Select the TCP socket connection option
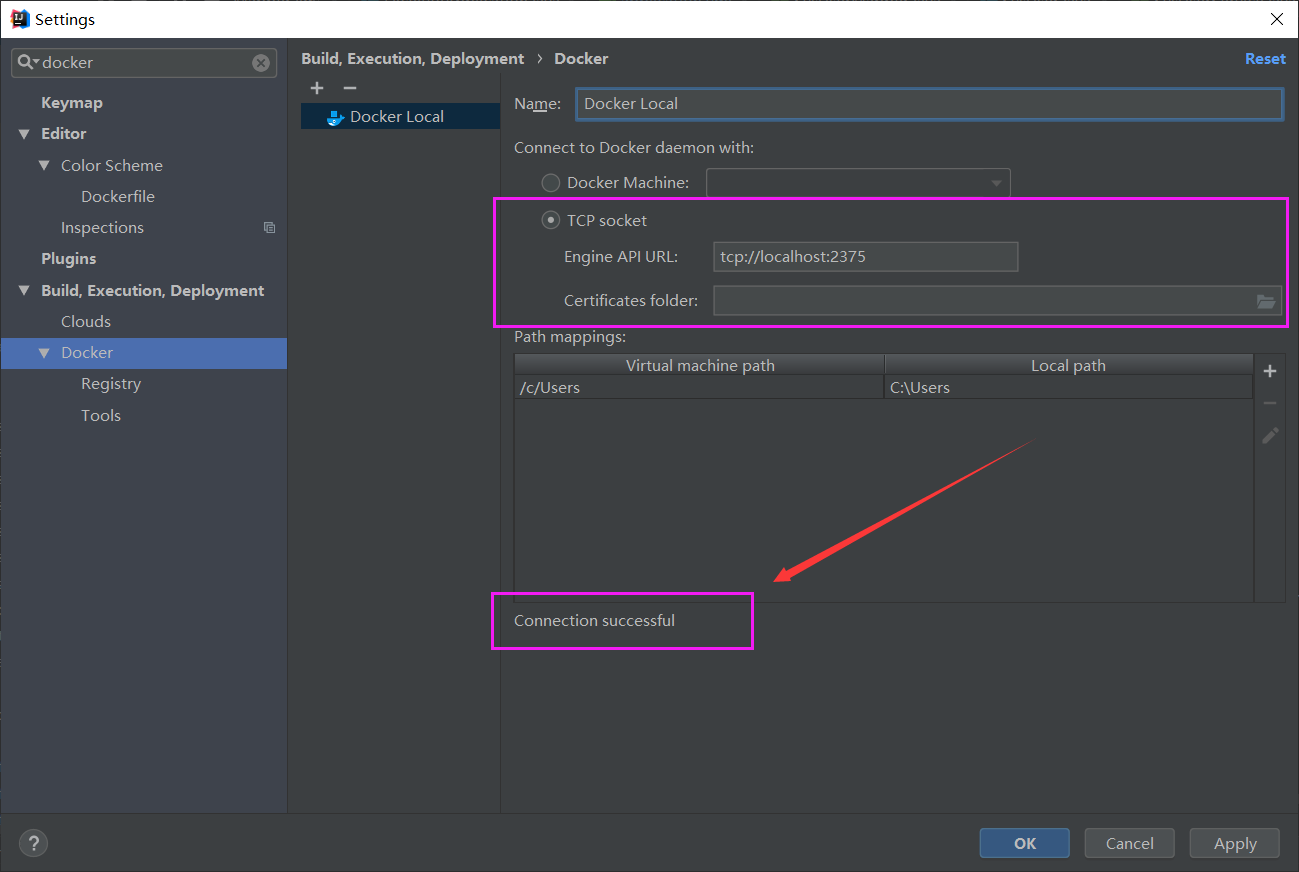1299x872 pixels. [550, 220]
